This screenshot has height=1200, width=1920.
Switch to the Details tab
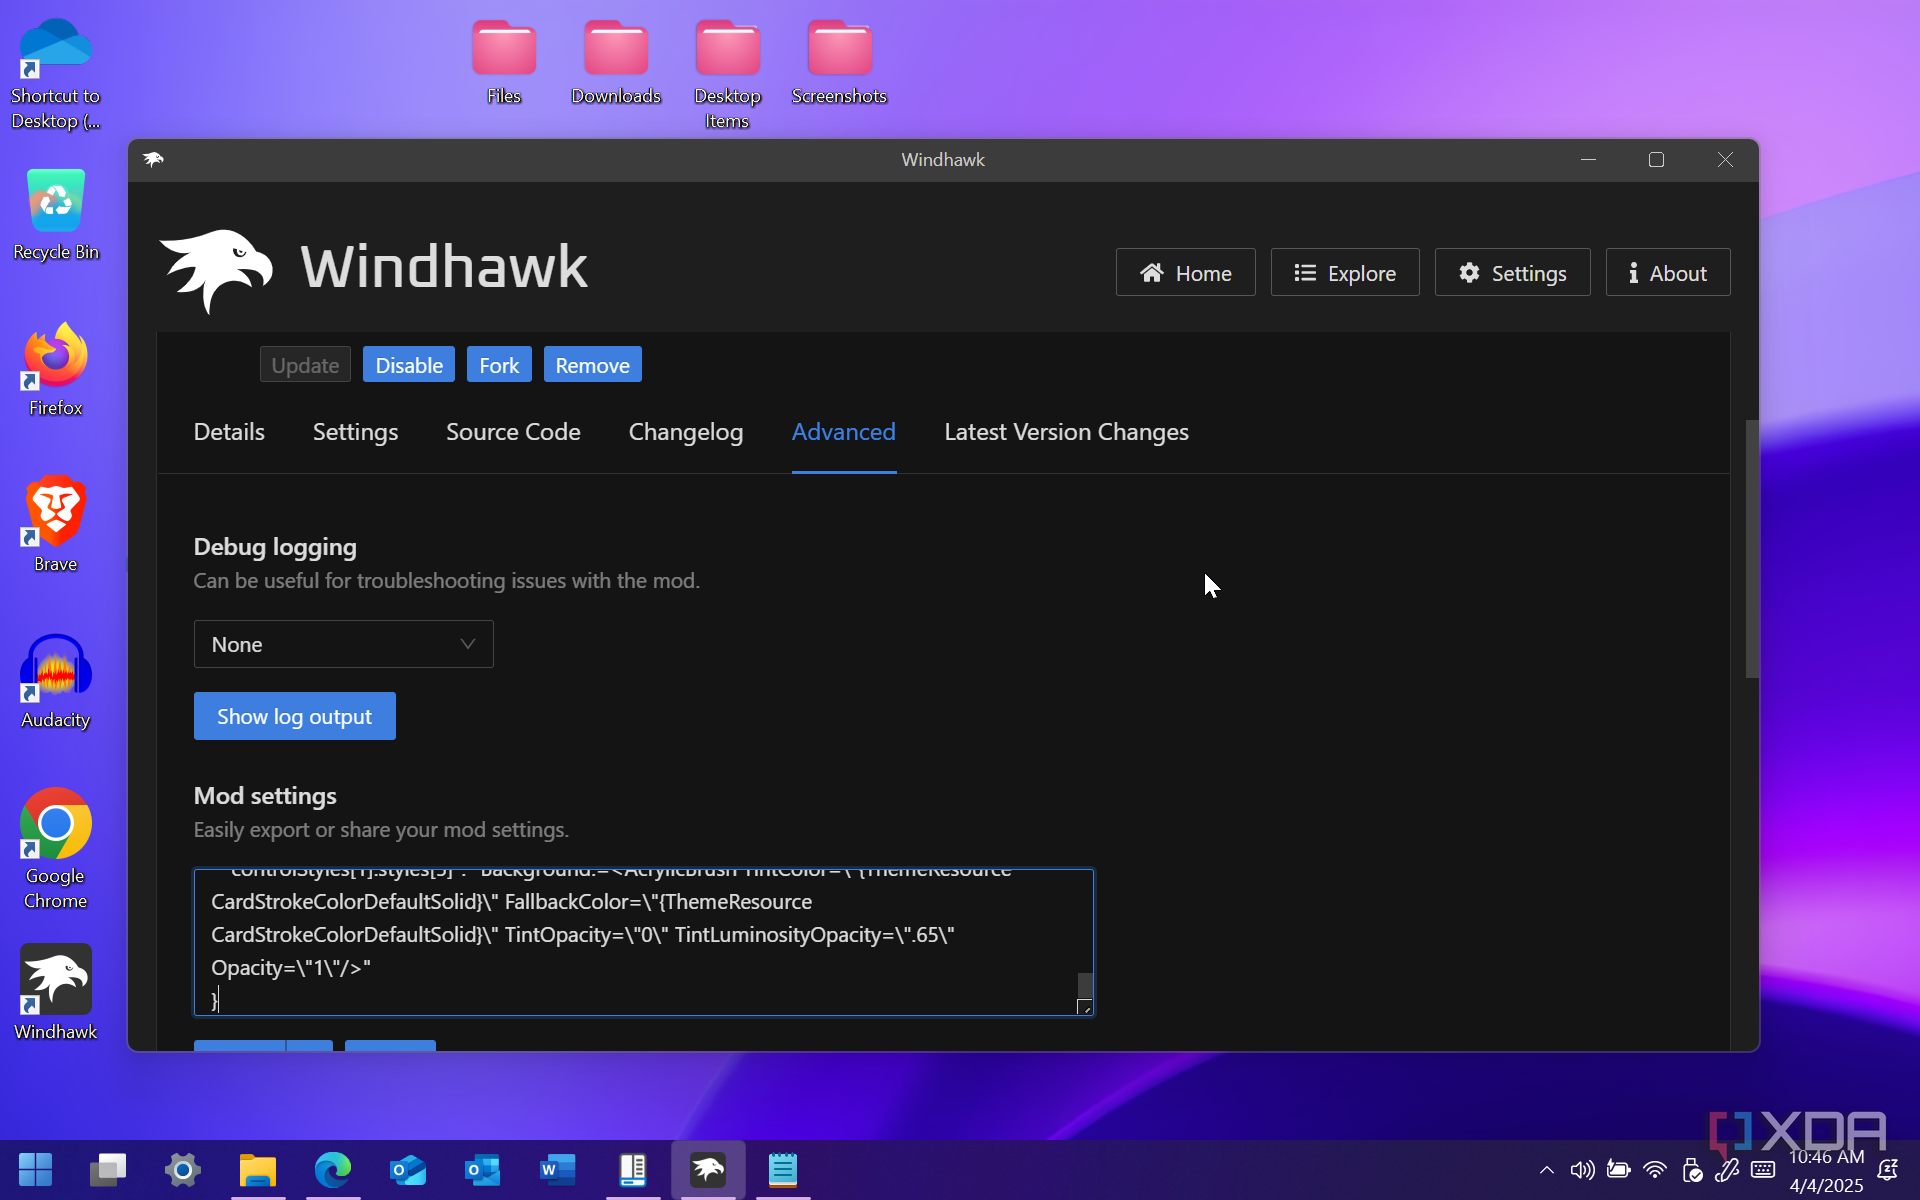229,432
